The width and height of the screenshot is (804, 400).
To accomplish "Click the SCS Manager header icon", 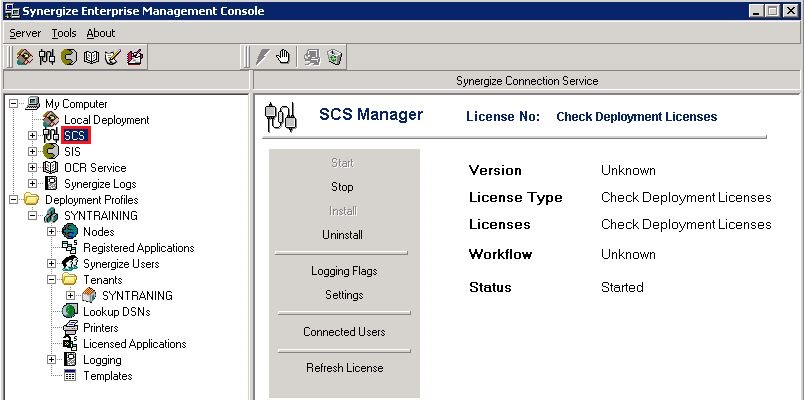I will tap(280, 117).
